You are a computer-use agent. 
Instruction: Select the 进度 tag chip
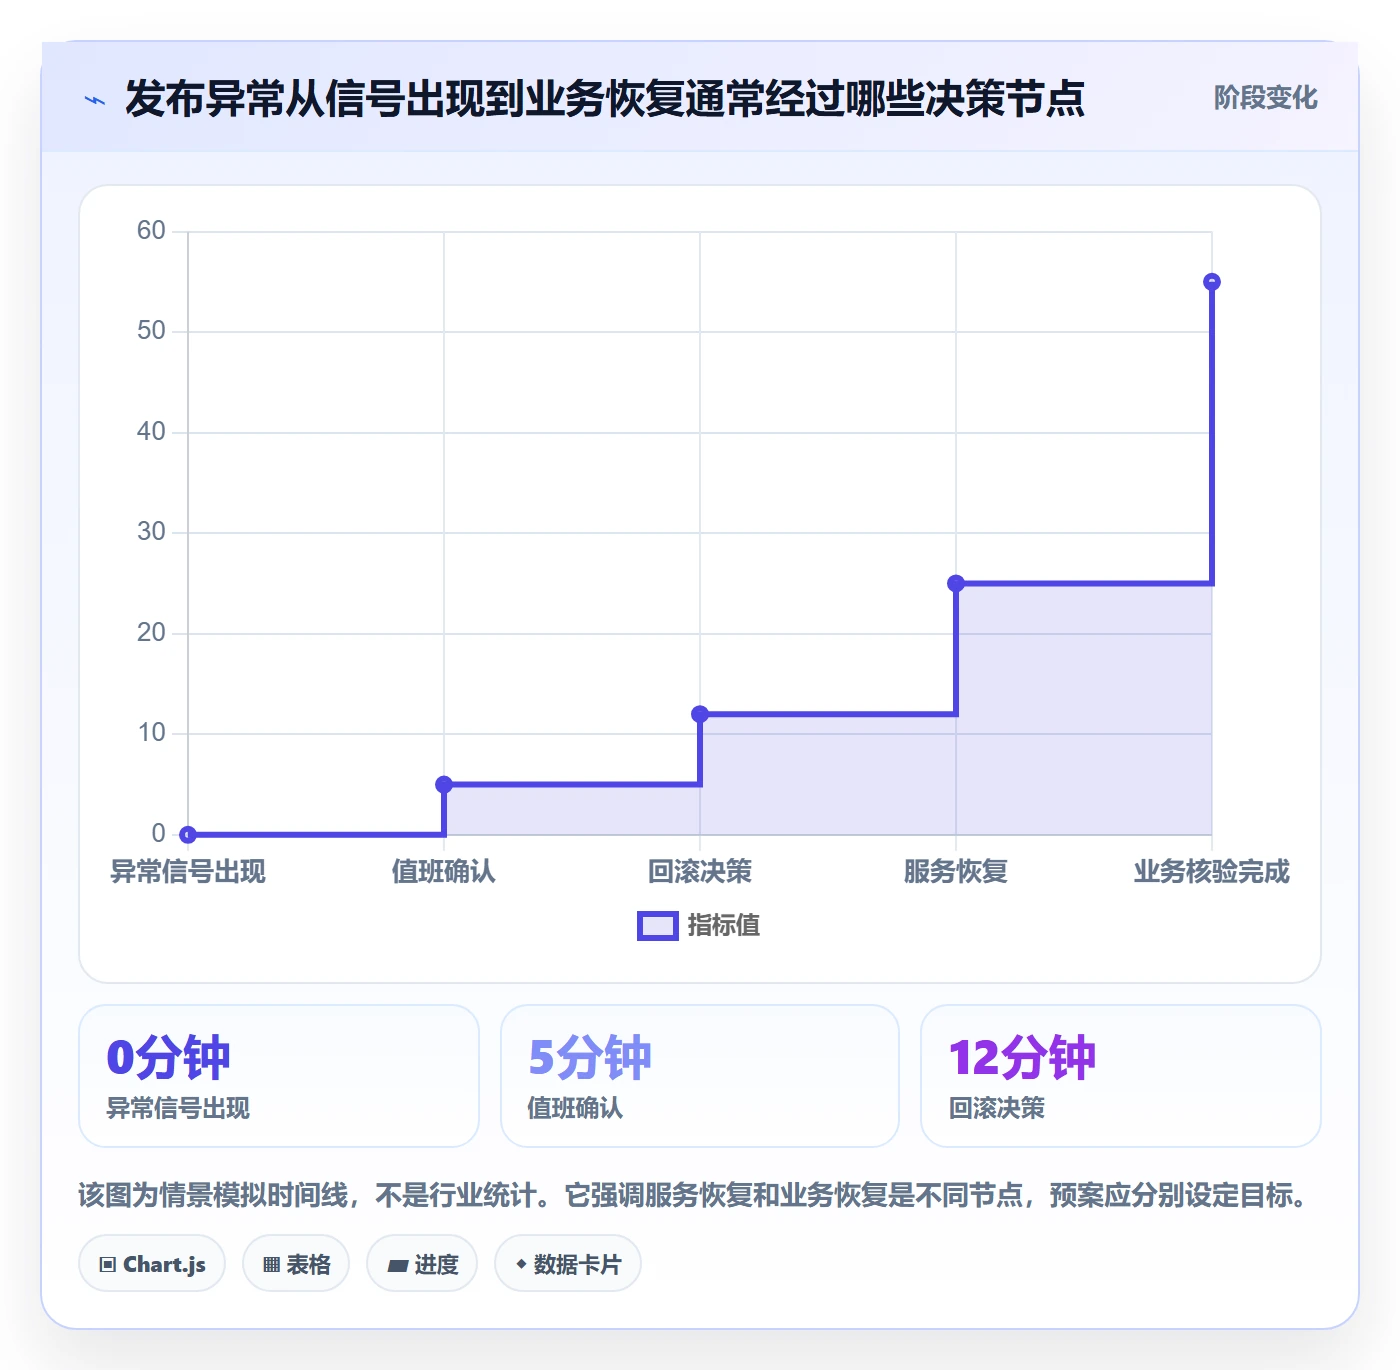click(x=422, y=1264)
